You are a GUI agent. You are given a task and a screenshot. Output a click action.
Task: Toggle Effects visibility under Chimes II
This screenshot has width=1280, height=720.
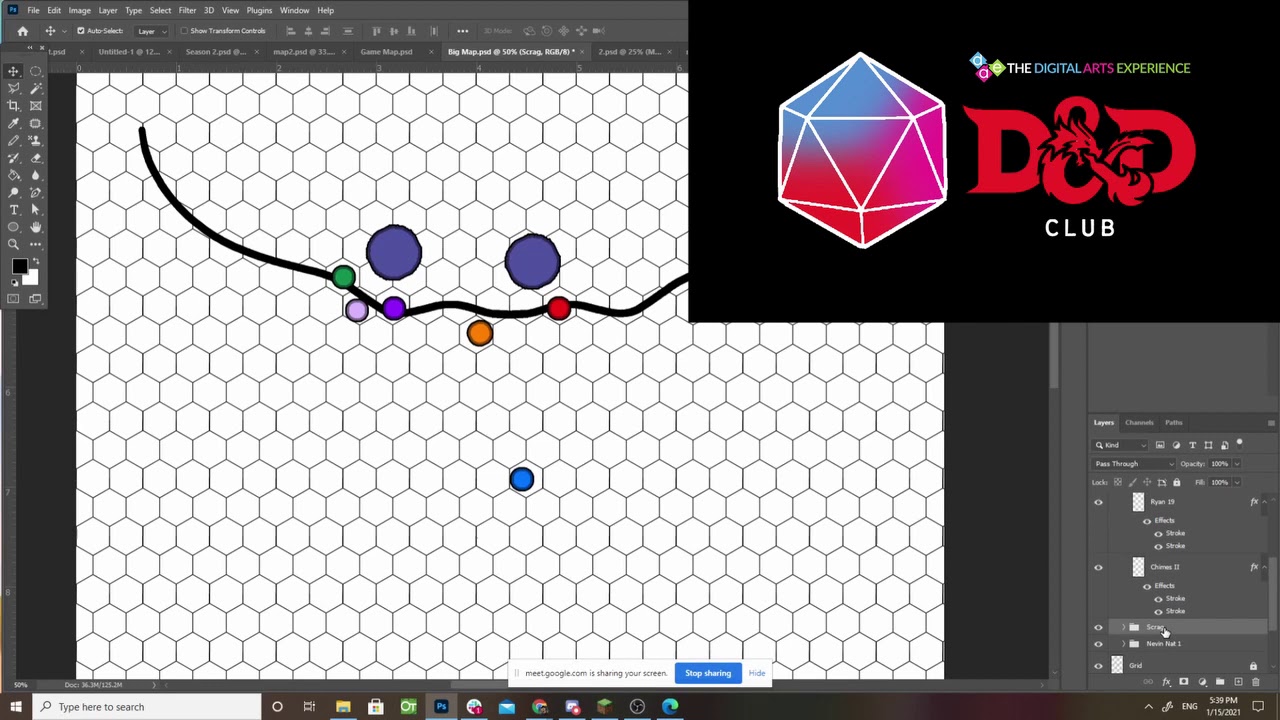tap(1147, 586)
